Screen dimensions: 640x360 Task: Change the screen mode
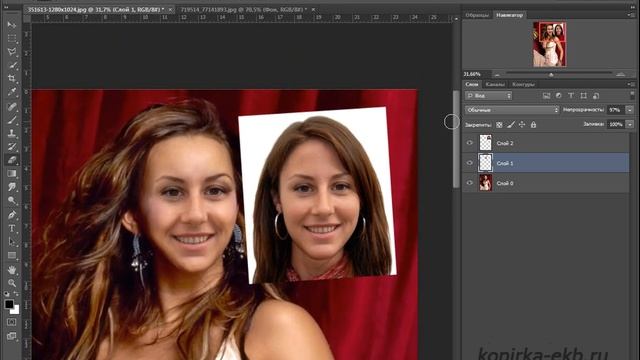click(12, 336)
